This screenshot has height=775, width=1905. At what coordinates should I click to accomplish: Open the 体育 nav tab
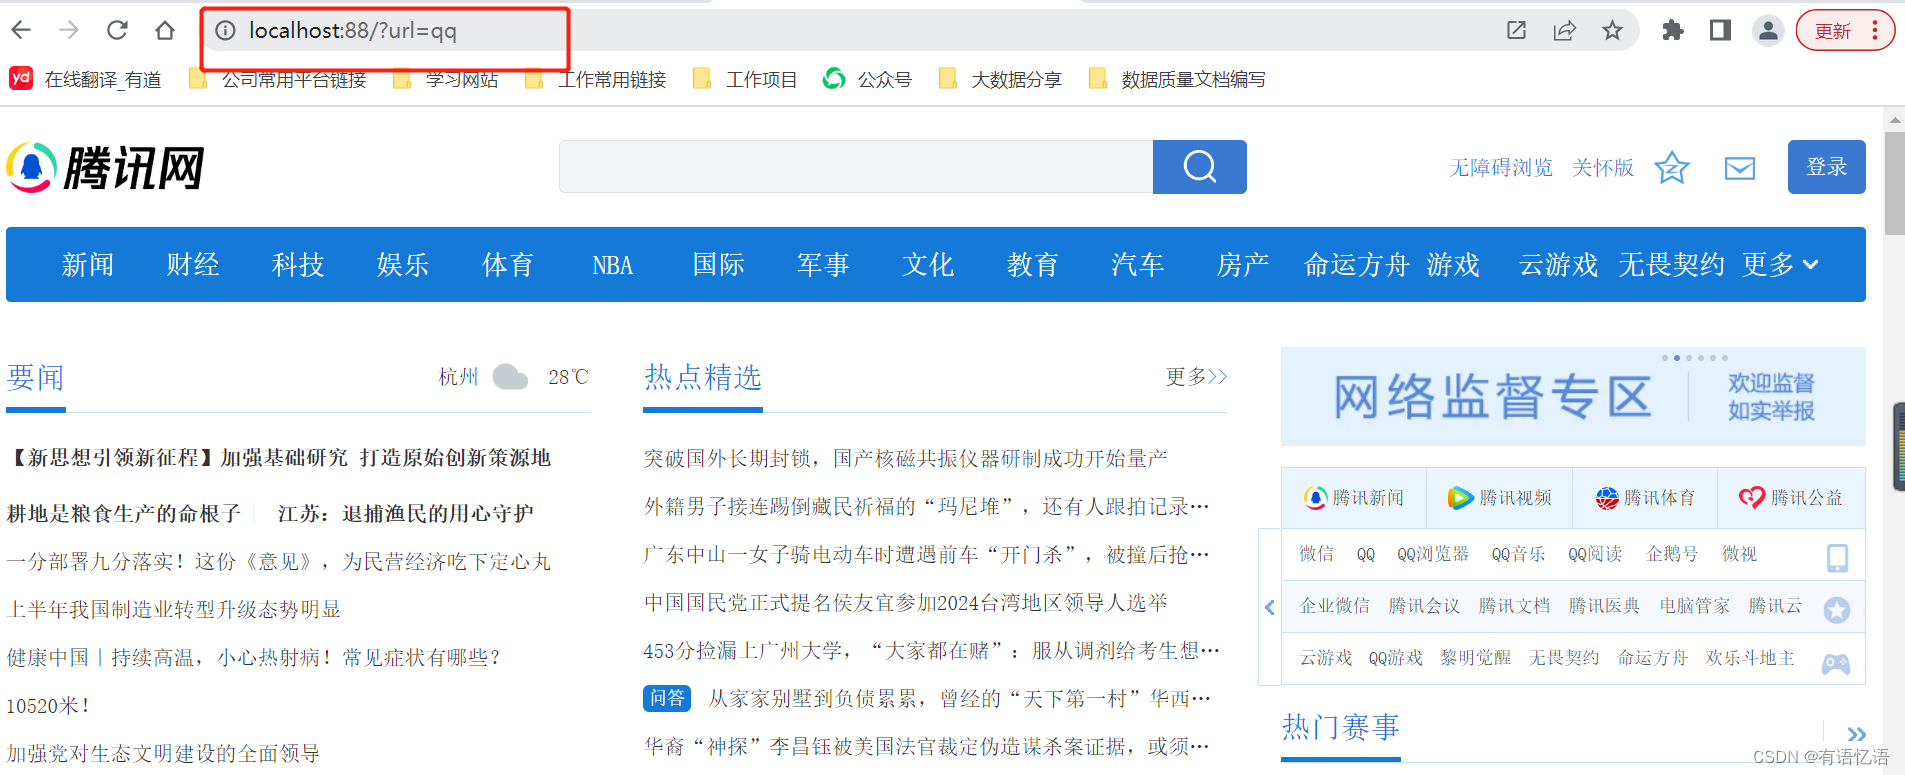point(508,265)
